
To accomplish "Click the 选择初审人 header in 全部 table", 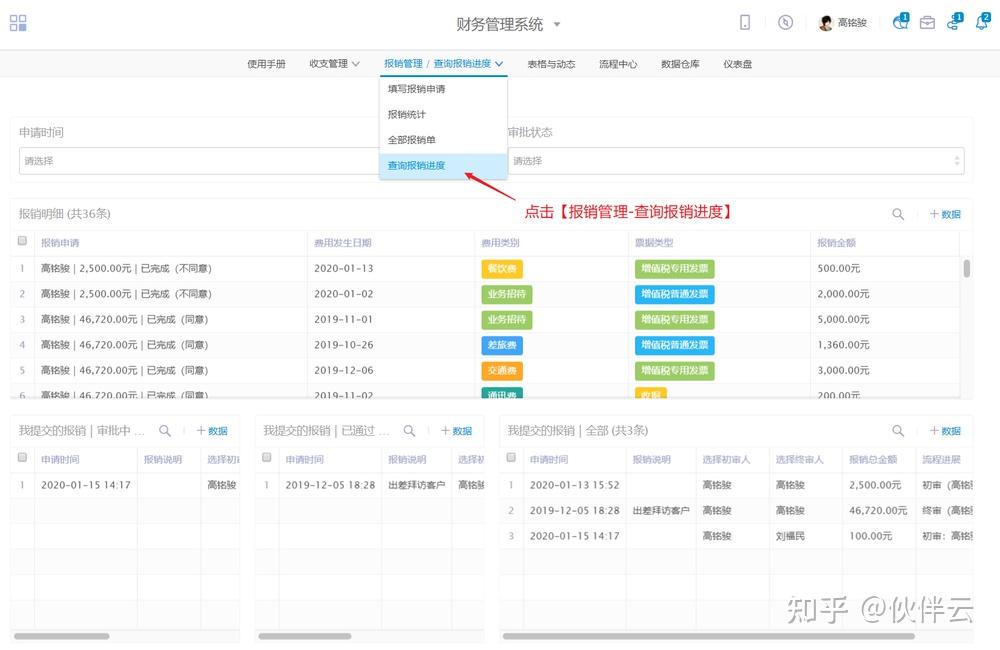I will (726, 459).
